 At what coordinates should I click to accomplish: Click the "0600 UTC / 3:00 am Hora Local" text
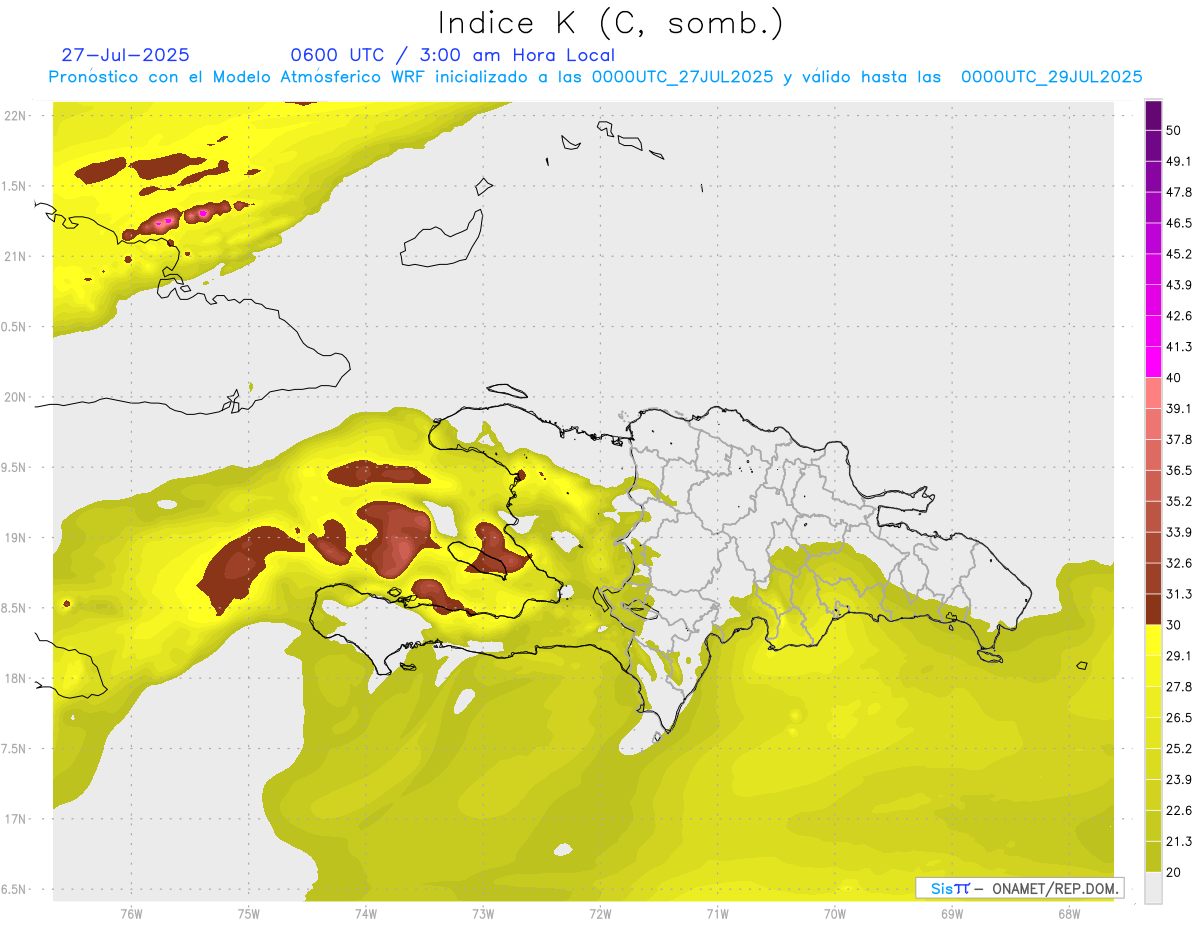coord(452,55)
